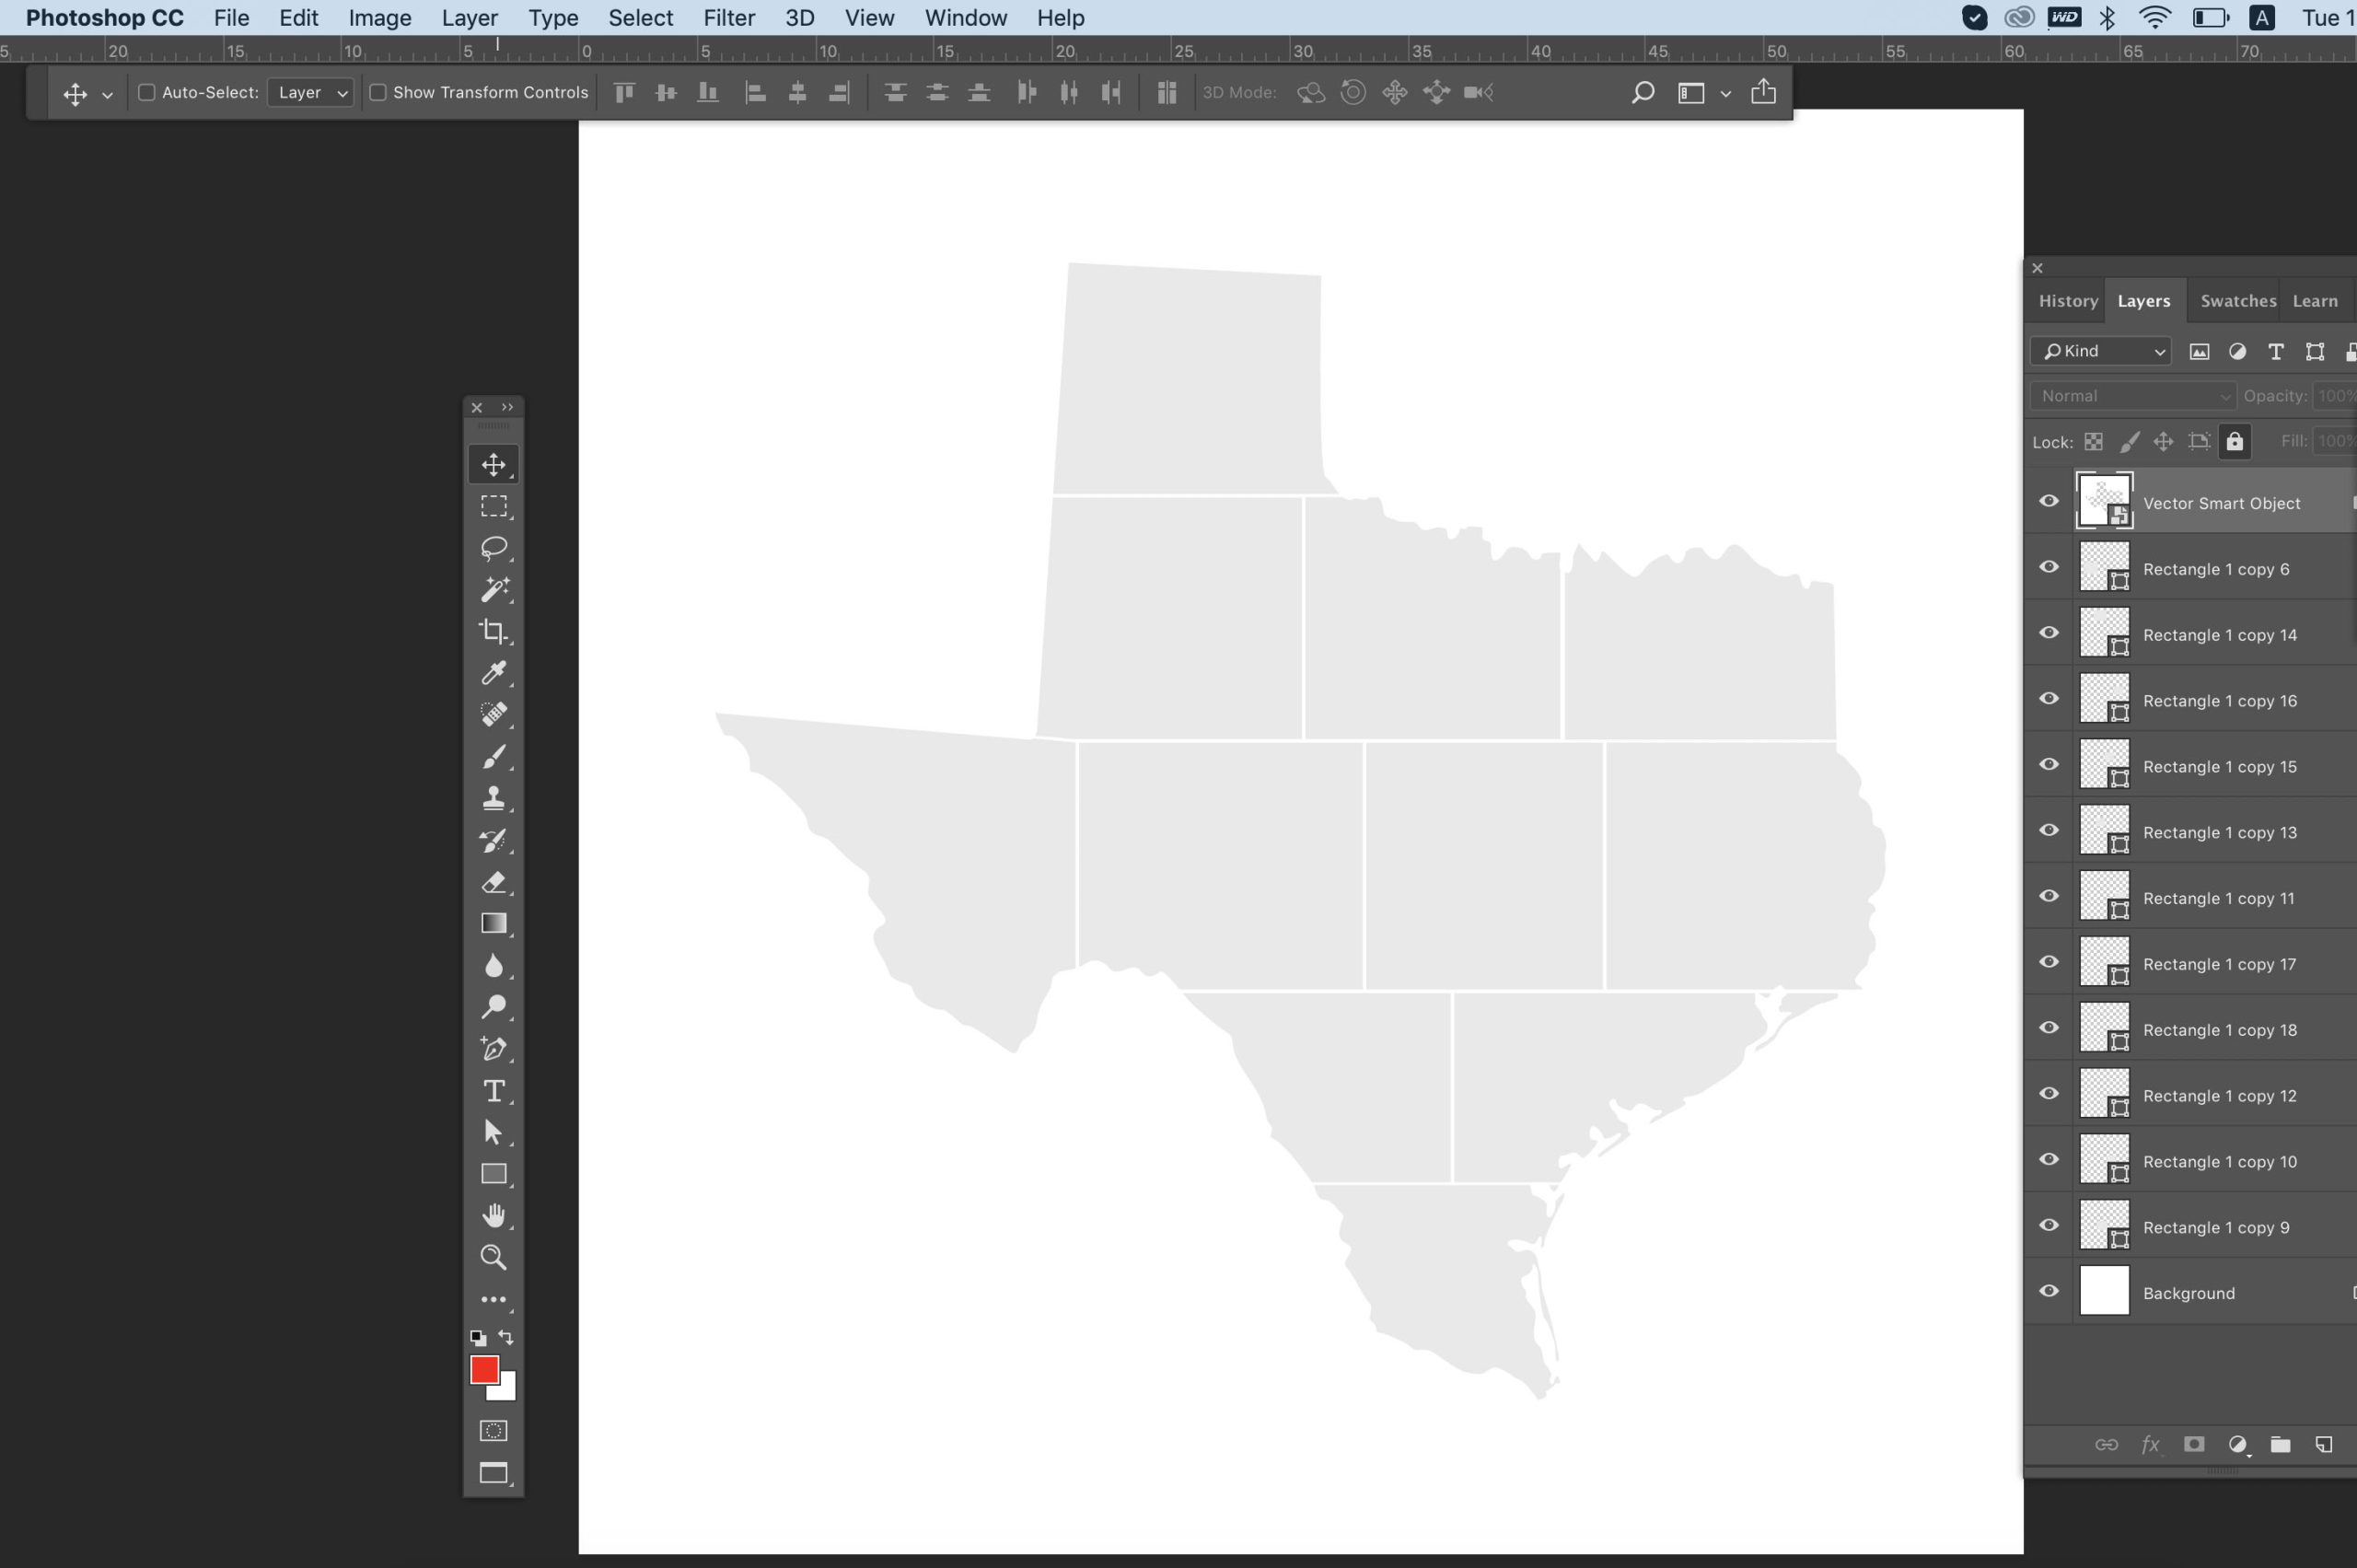Select the Move tool in the toolbox
2357x1568 pixels.
pyautogui.click(x=493, y=464)
